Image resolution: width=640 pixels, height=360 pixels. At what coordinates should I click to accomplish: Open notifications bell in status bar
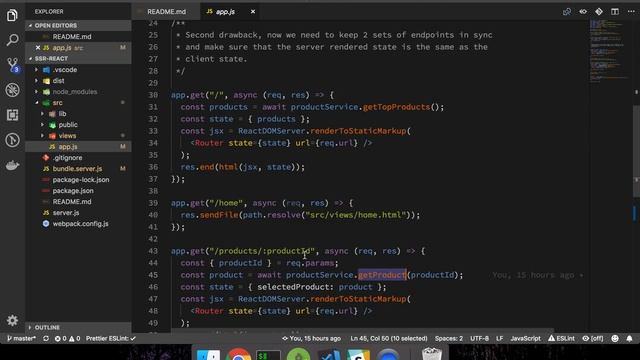coord(629,338)
